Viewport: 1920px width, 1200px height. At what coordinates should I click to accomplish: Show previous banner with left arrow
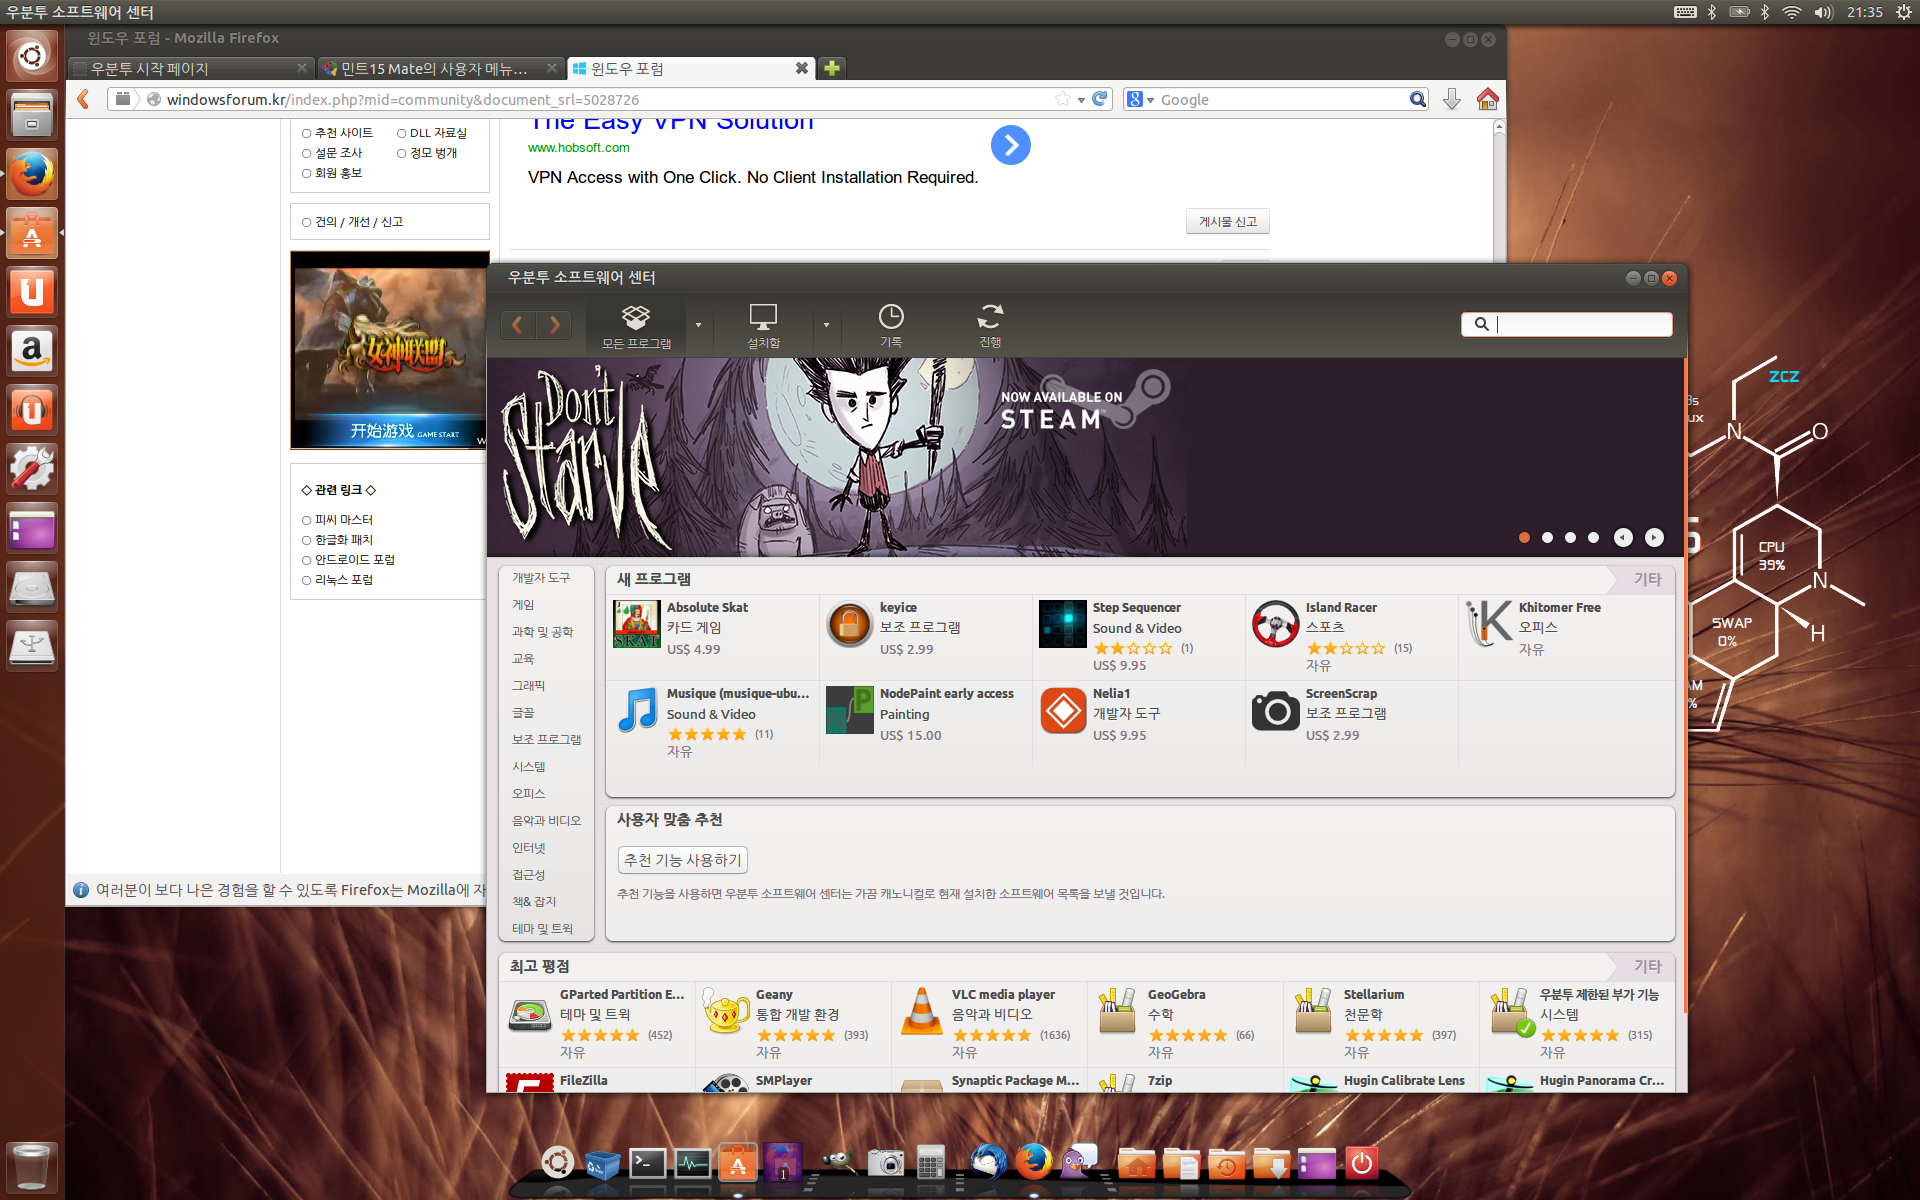point(1623,538)
